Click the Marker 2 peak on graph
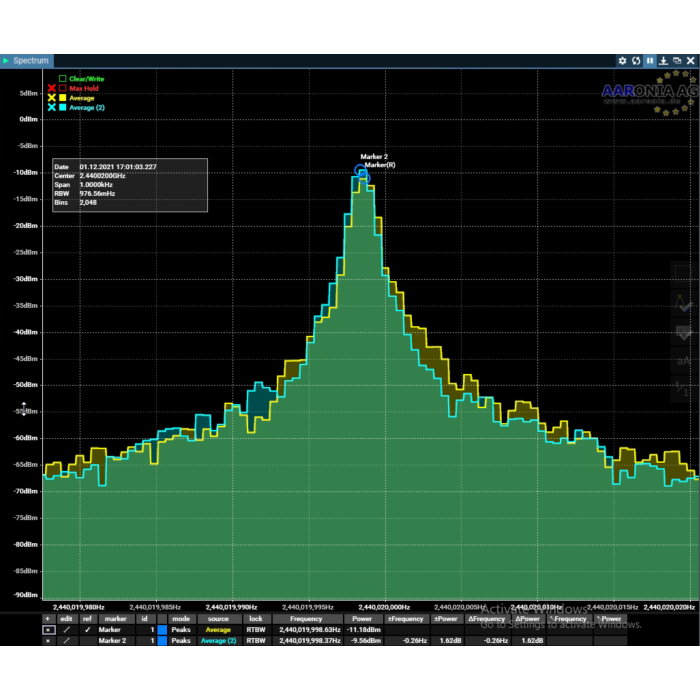This screenshot has width=700, height=700. click(x=361, y=171)
